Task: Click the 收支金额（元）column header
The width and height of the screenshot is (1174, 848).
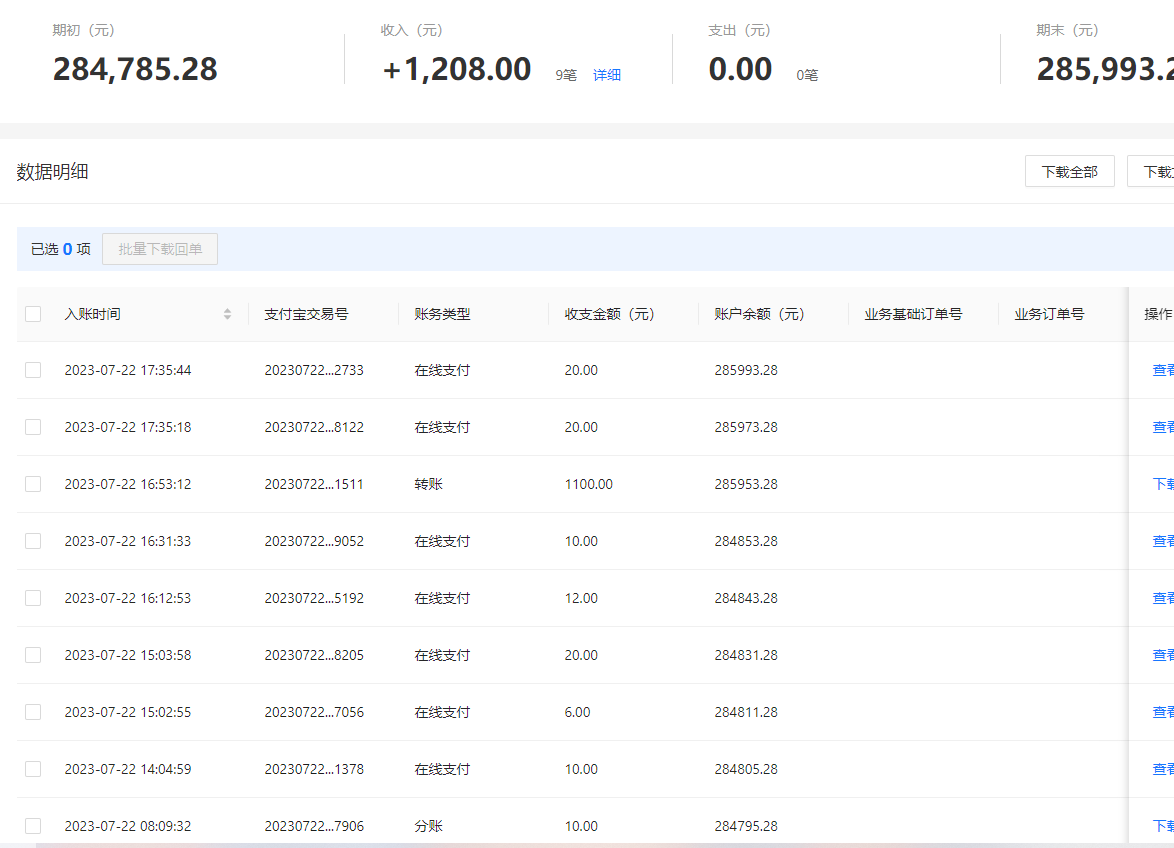Action: pyautogui.click(x=609, y=314)
